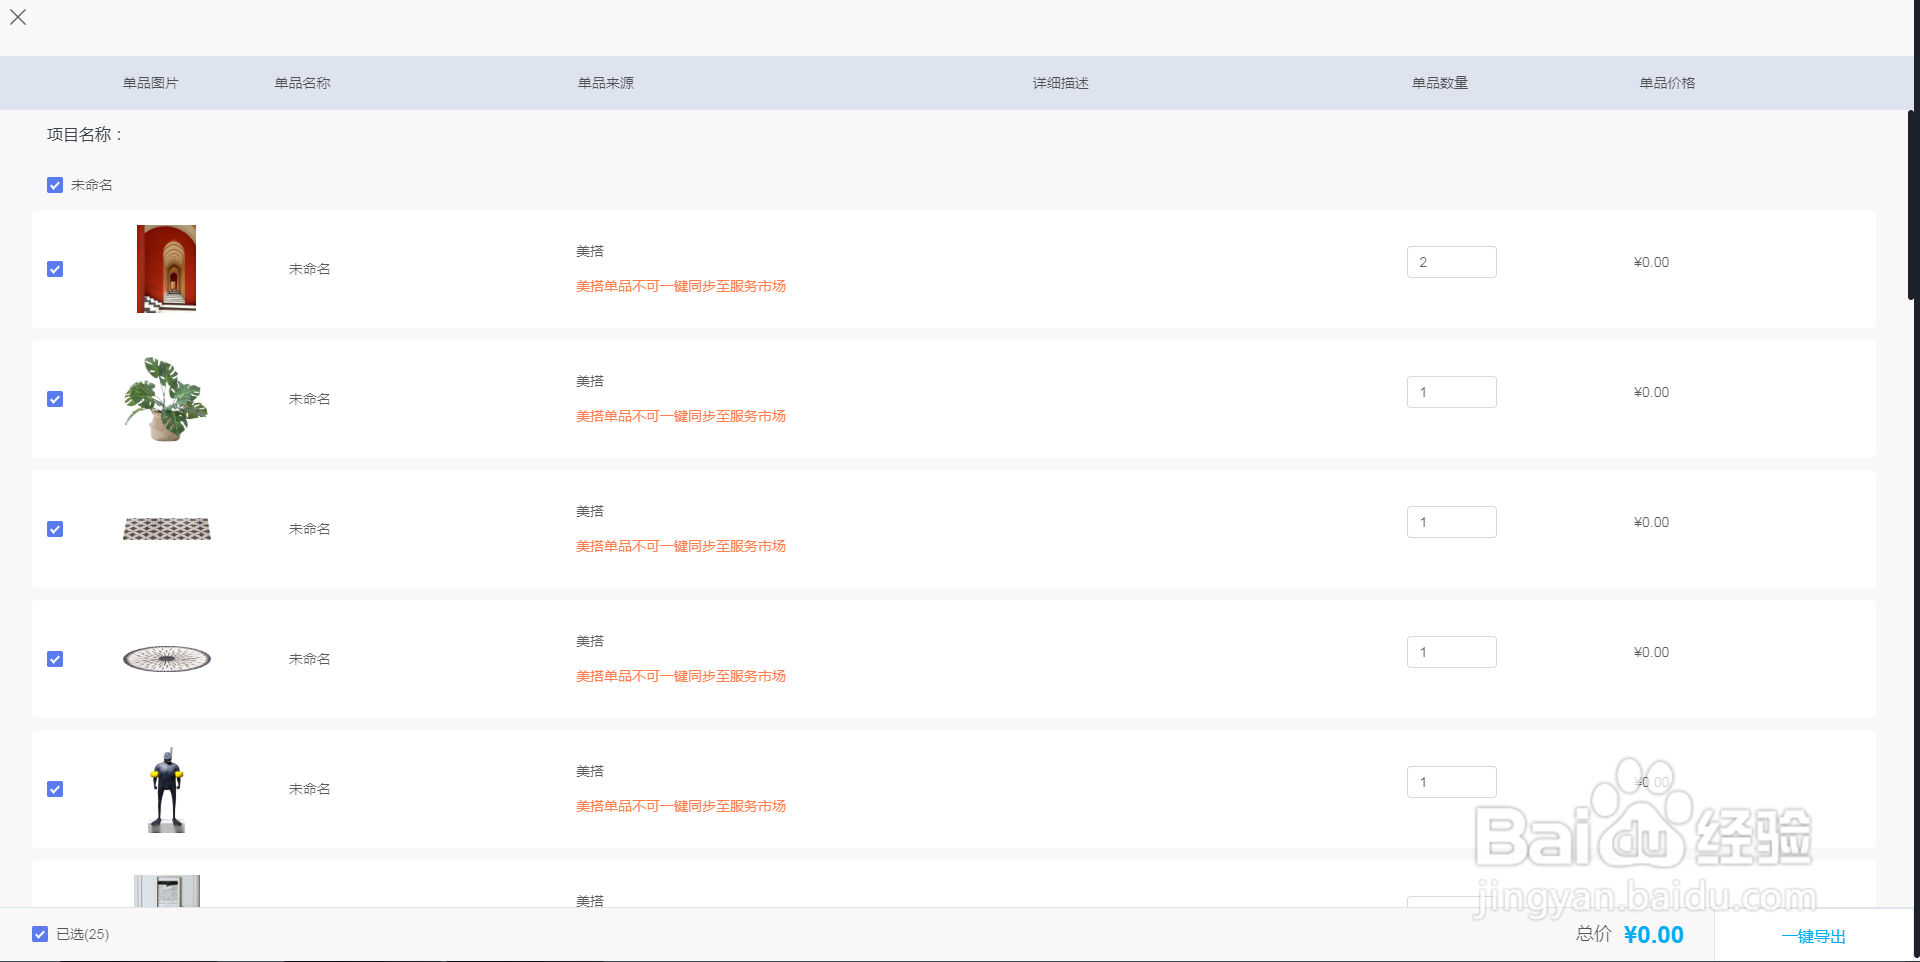Click the total price ¥0.00 at bottom
Screen dimensions: 1920x962
click(x=1654, y=935)
